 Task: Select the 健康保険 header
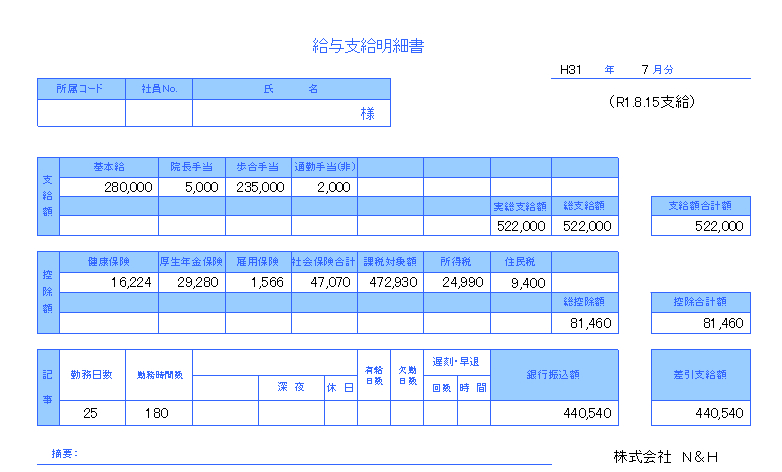tap(109, 262)
